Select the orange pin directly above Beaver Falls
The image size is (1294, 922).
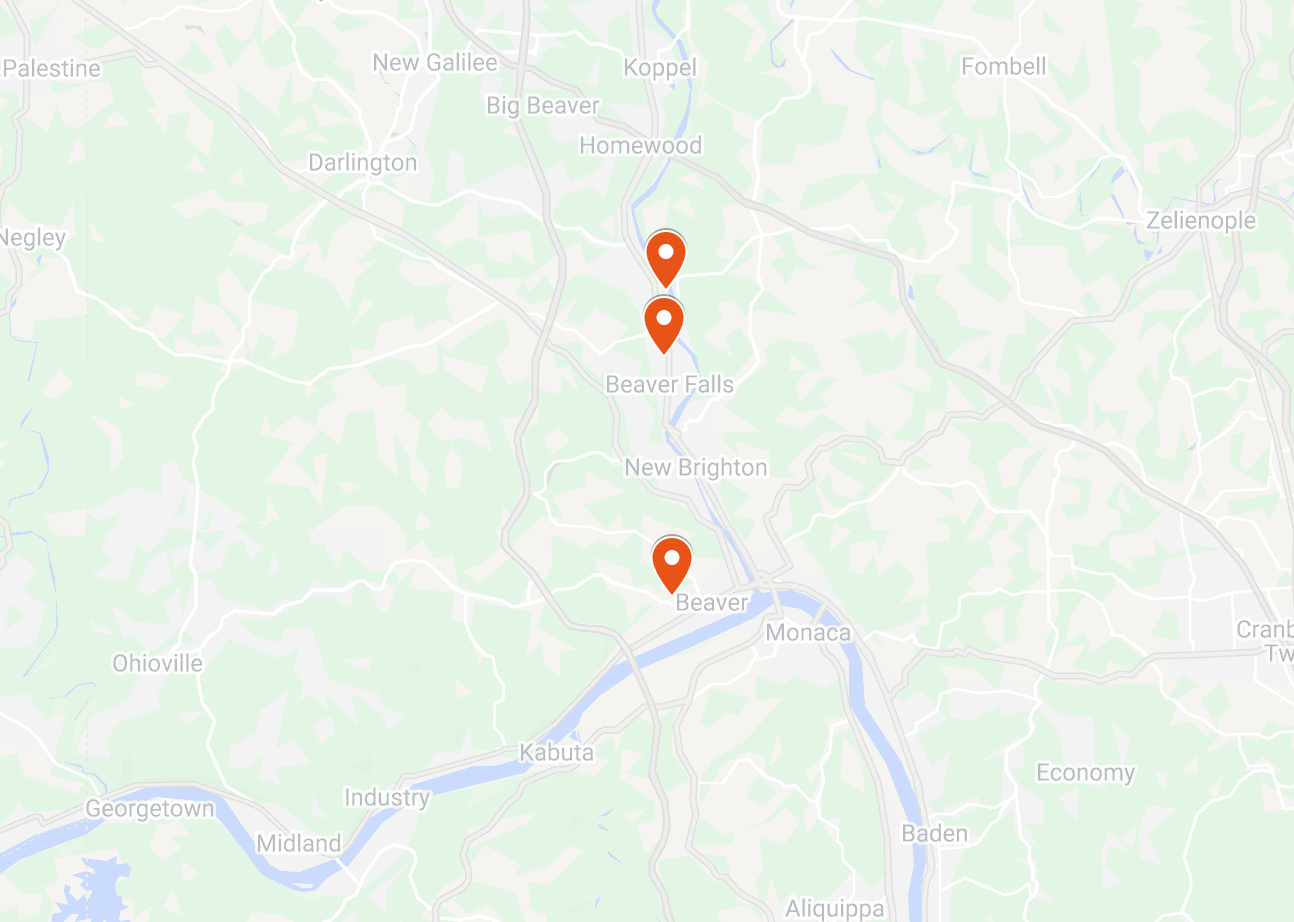pyautogui.click(x=663, y=325)
